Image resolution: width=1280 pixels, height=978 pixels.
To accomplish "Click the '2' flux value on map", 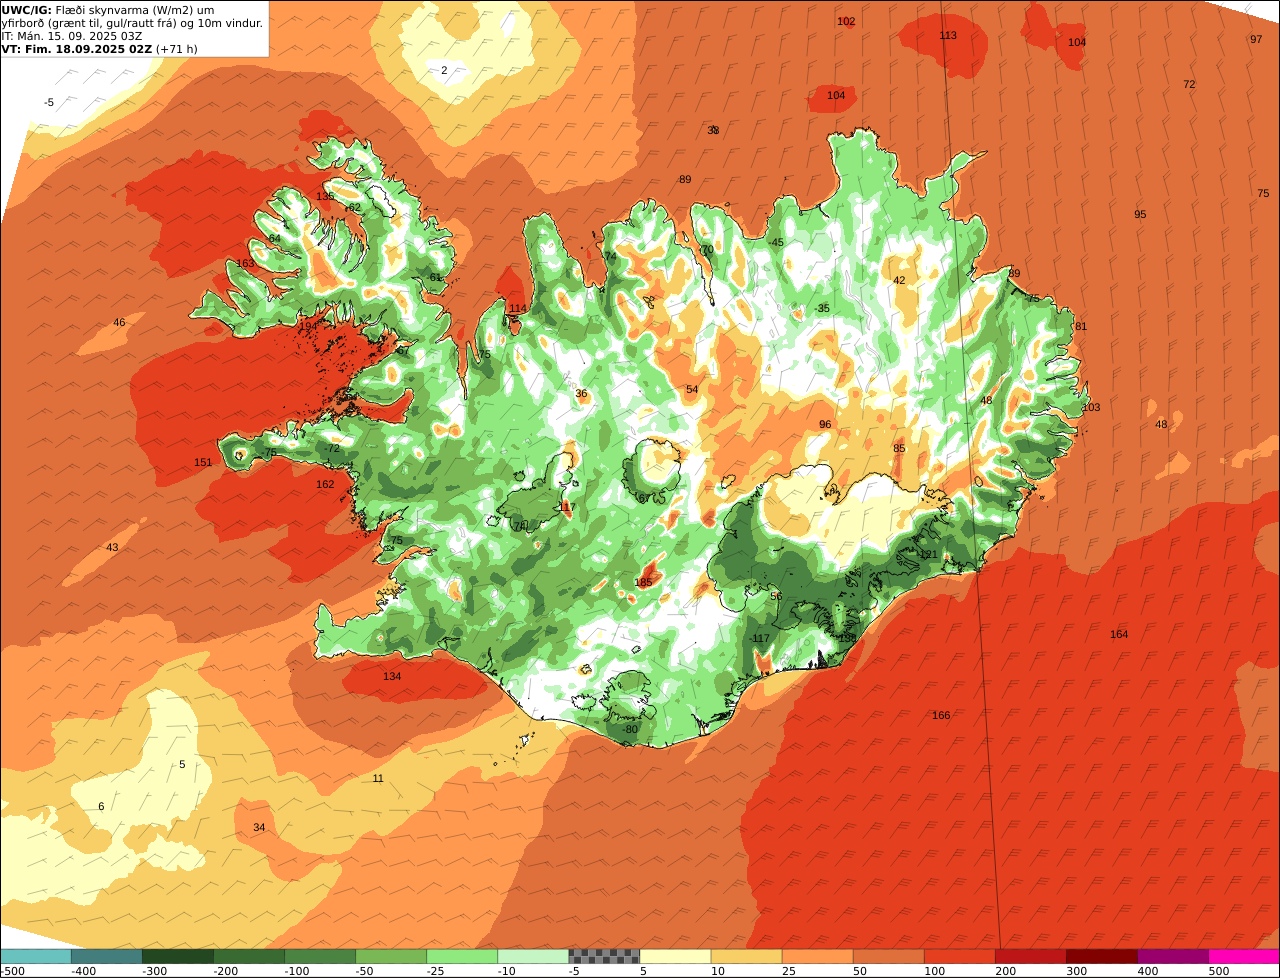I will (444, 70).
